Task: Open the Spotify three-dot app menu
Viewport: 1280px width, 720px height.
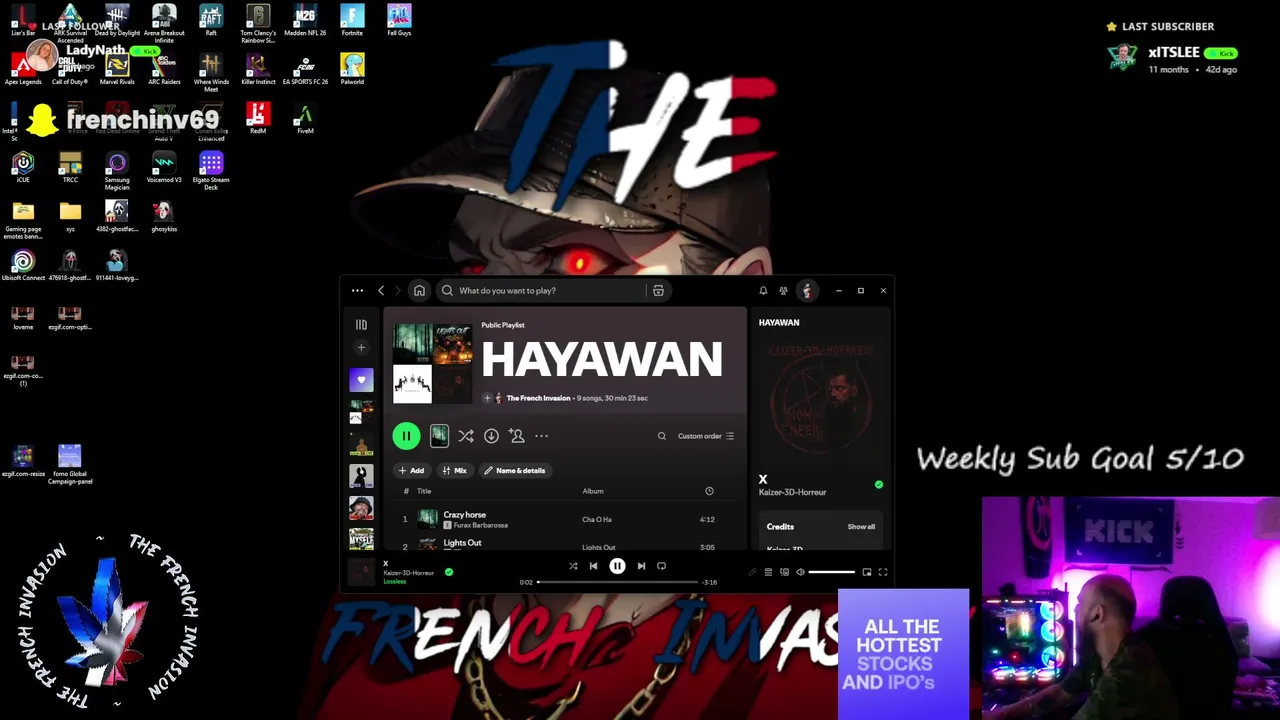Action: [357, 291]
